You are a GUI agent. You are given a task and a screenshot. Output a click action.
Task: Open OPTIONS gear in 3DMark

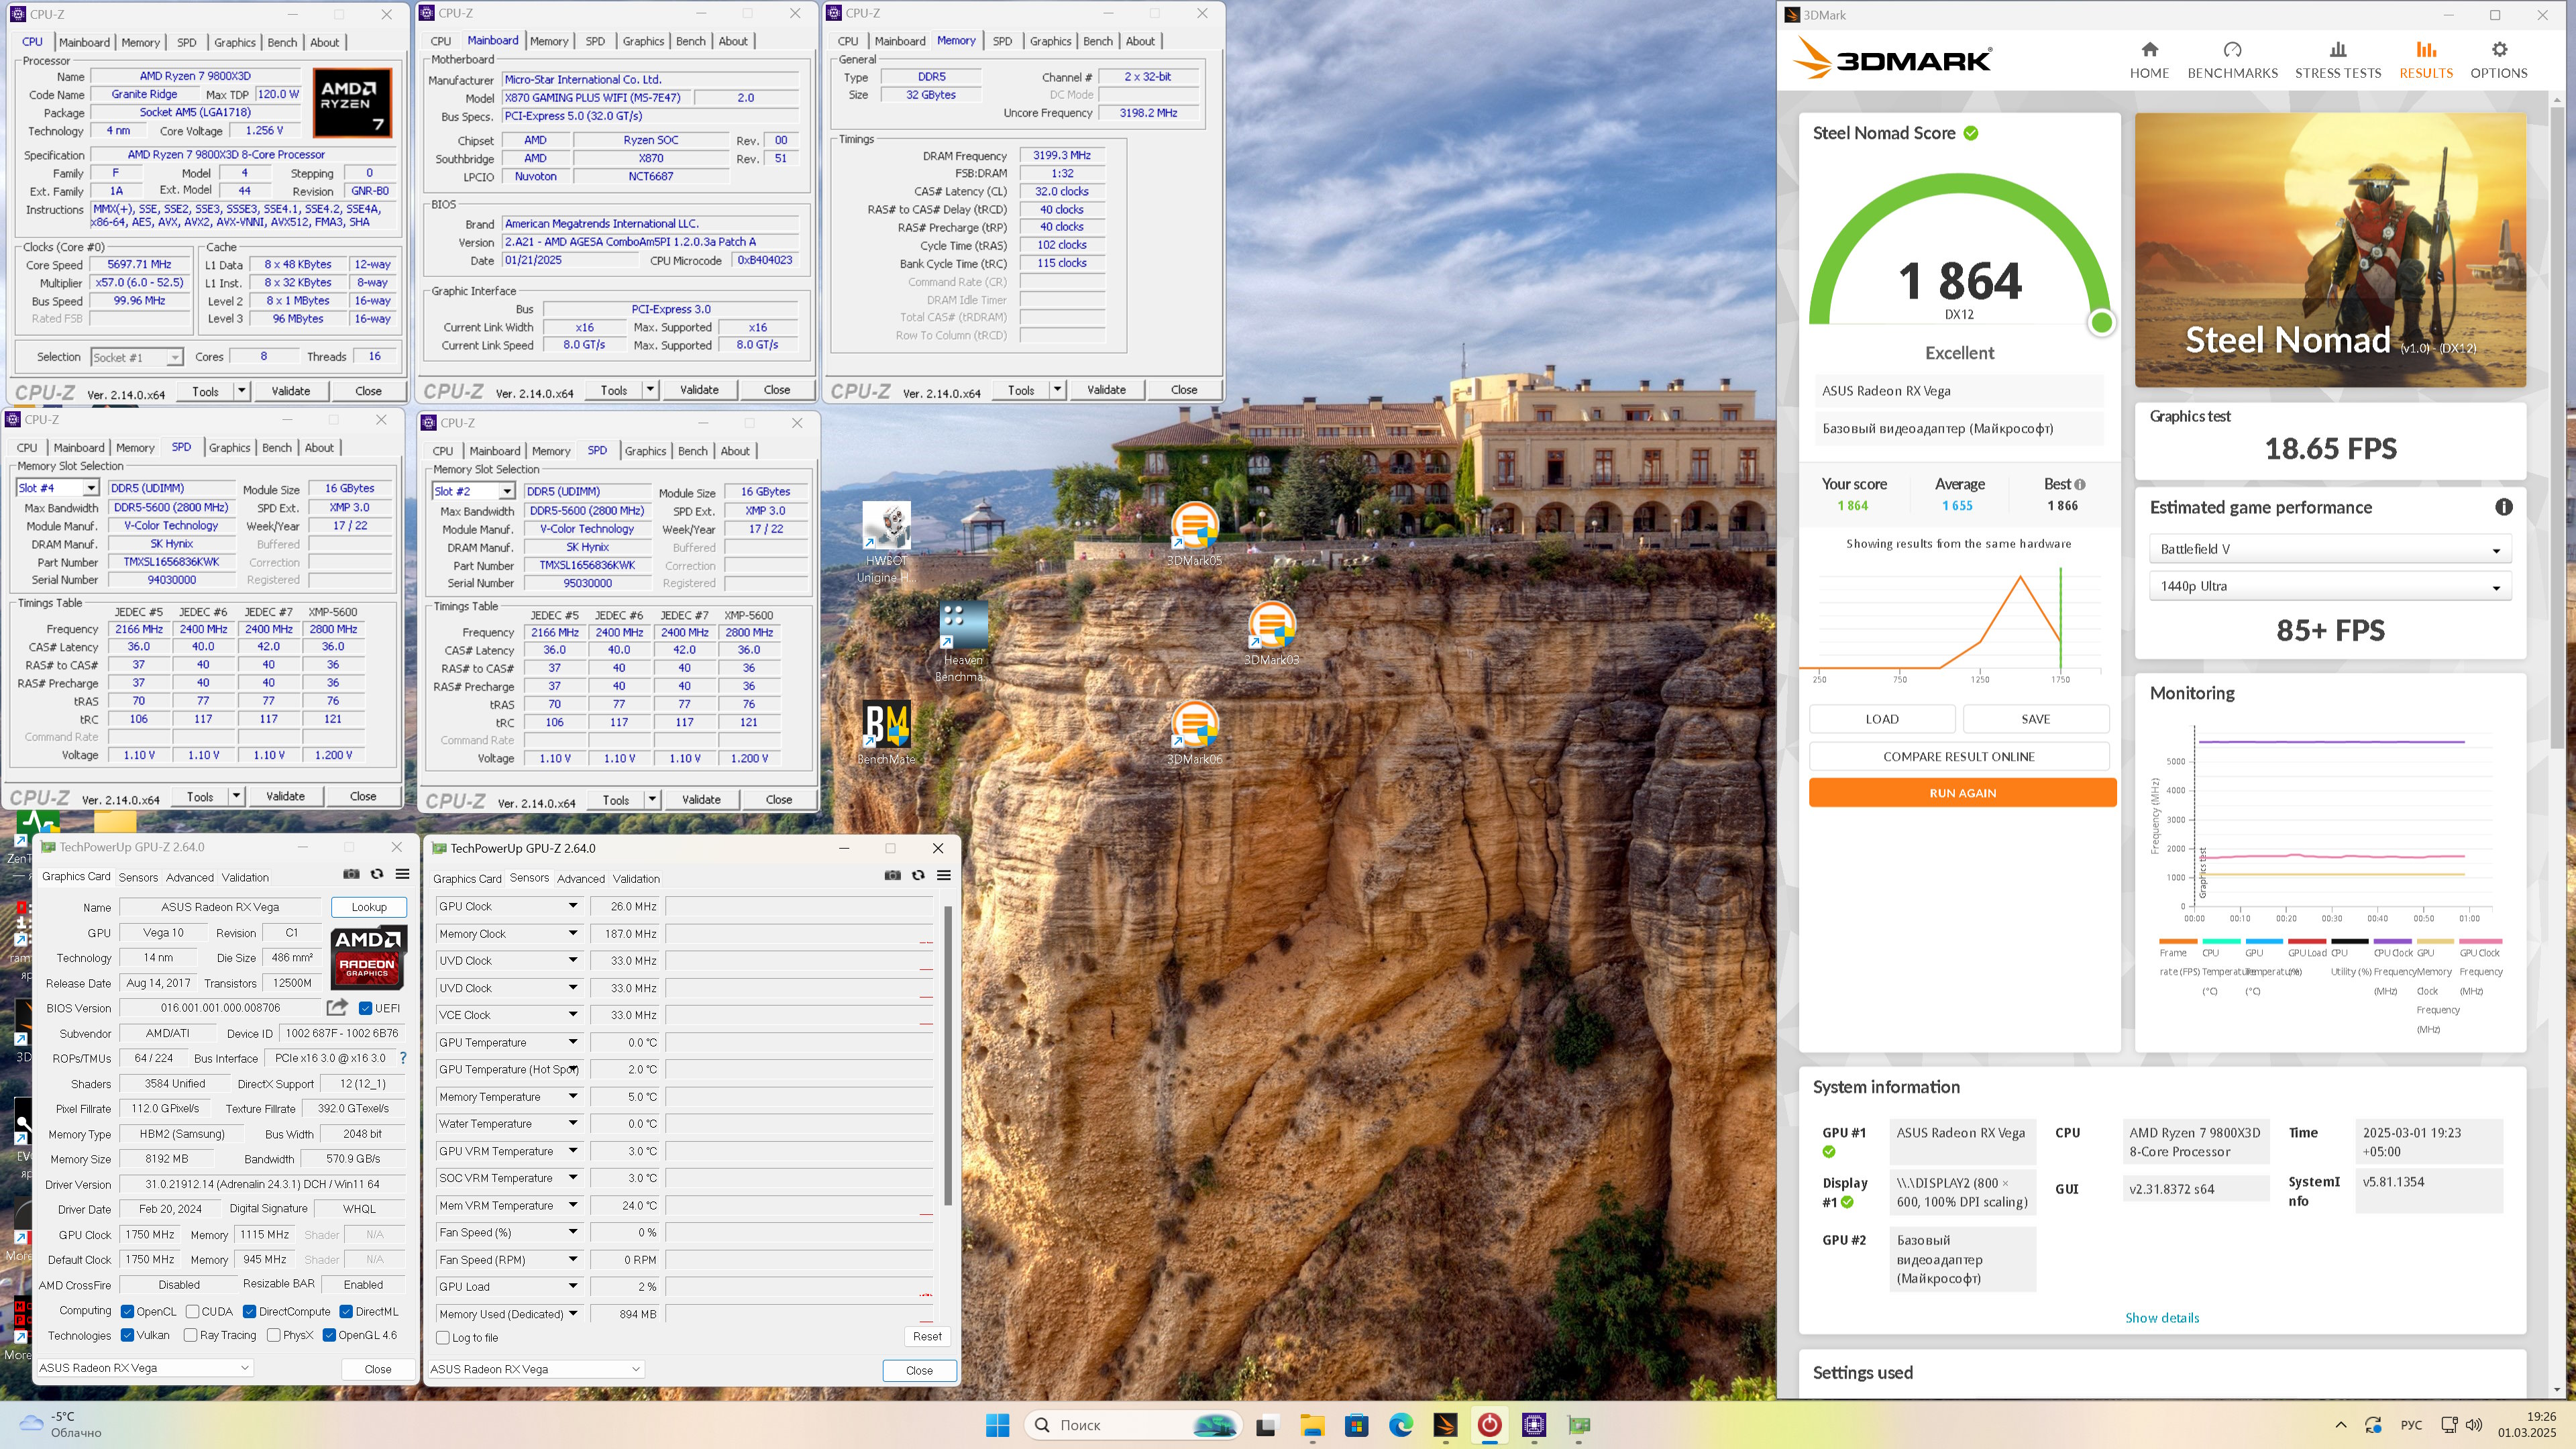pyautogui.click(x=2498, y=60)
